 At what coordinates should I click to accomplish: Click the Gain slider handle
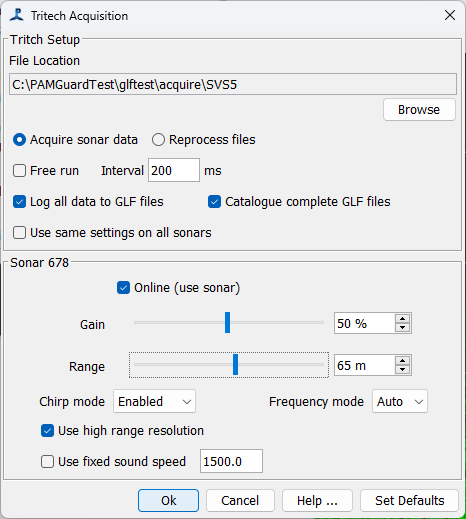click(x=227, y=322)
